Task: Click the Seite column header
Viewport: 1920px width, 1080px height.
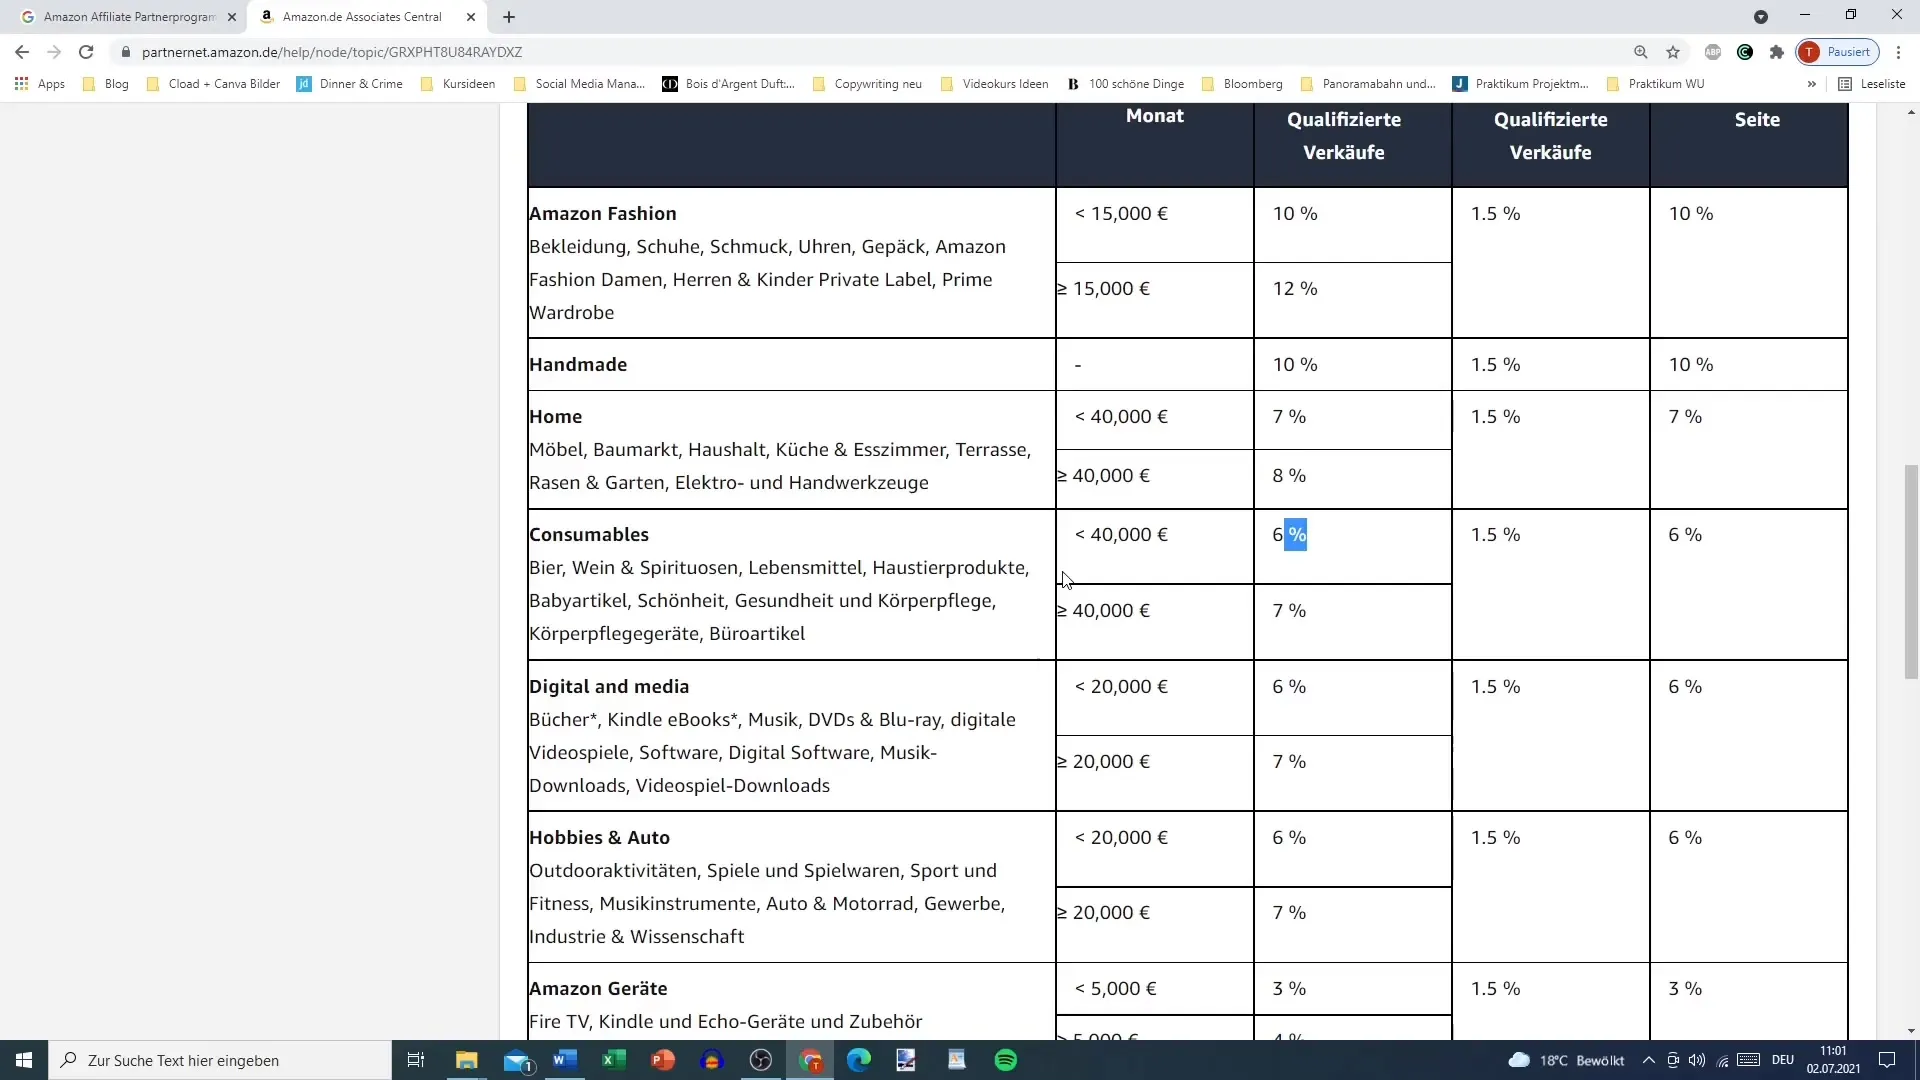Action: [1757, 119]
